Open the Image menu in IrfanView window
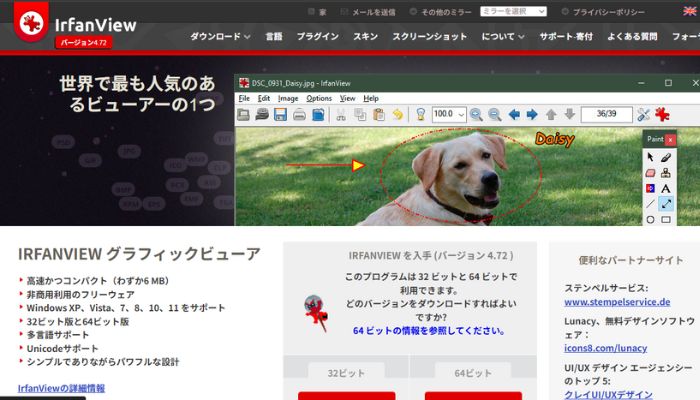The height and width of the screenshot is (400, 700). click(x=288, y=98)
